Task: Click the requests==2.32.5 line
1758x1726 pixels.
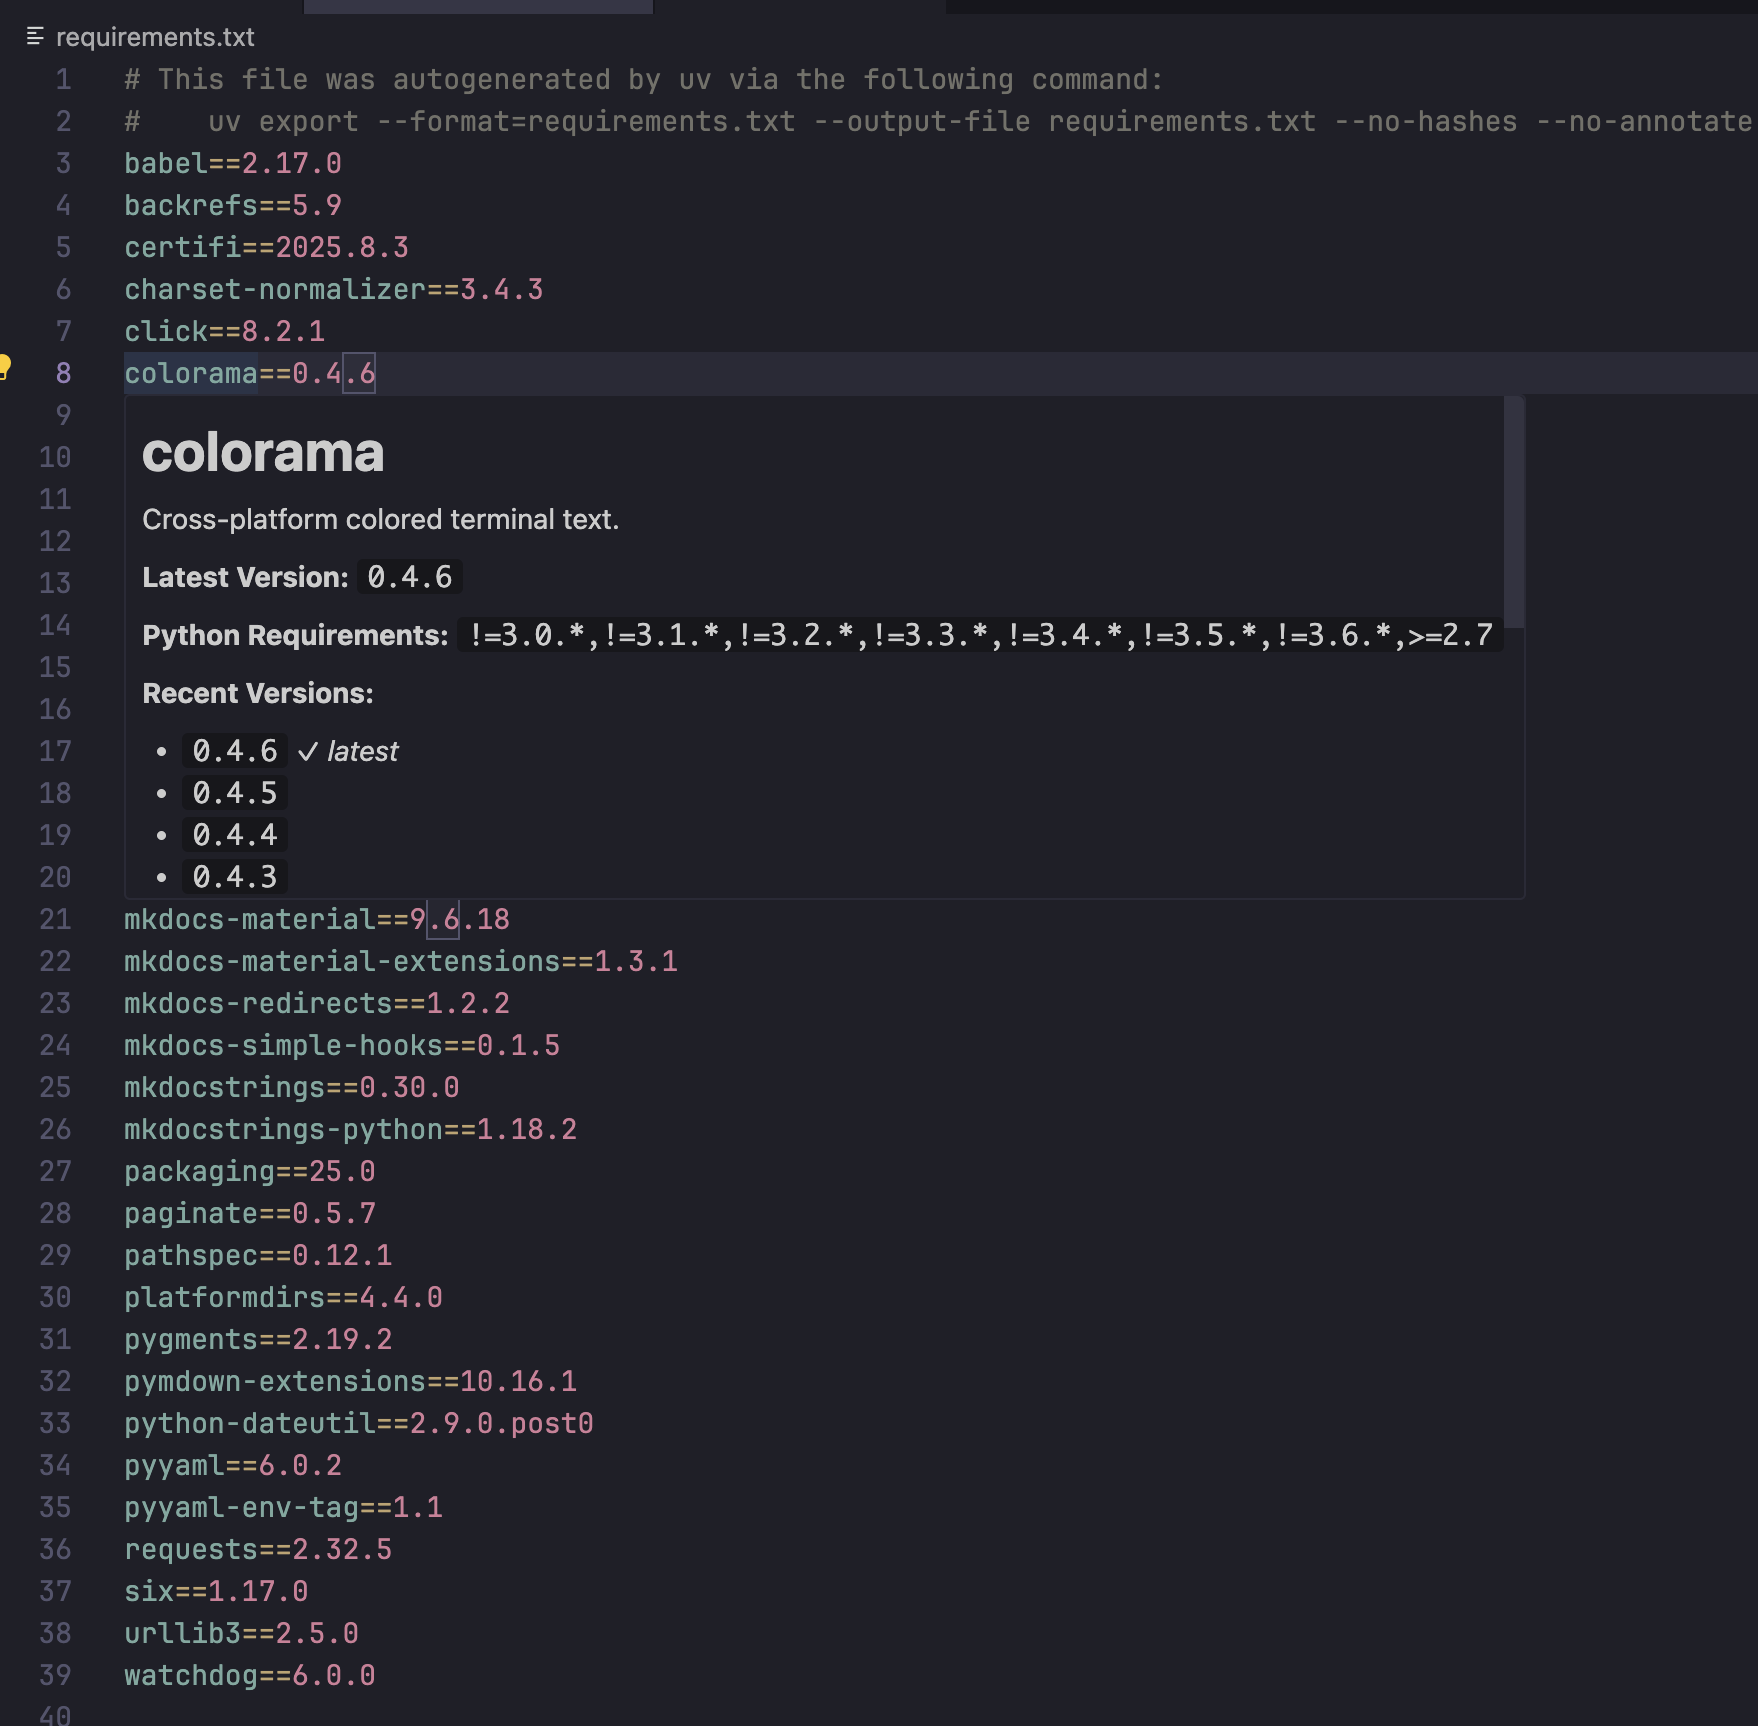Action: coord(258,1549)
